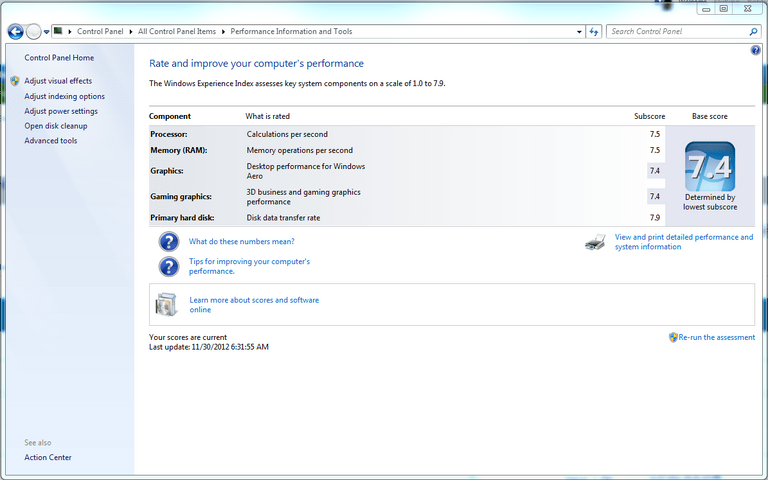
Task: Select the Primary hard disk row label
Action: click(182, 217)
